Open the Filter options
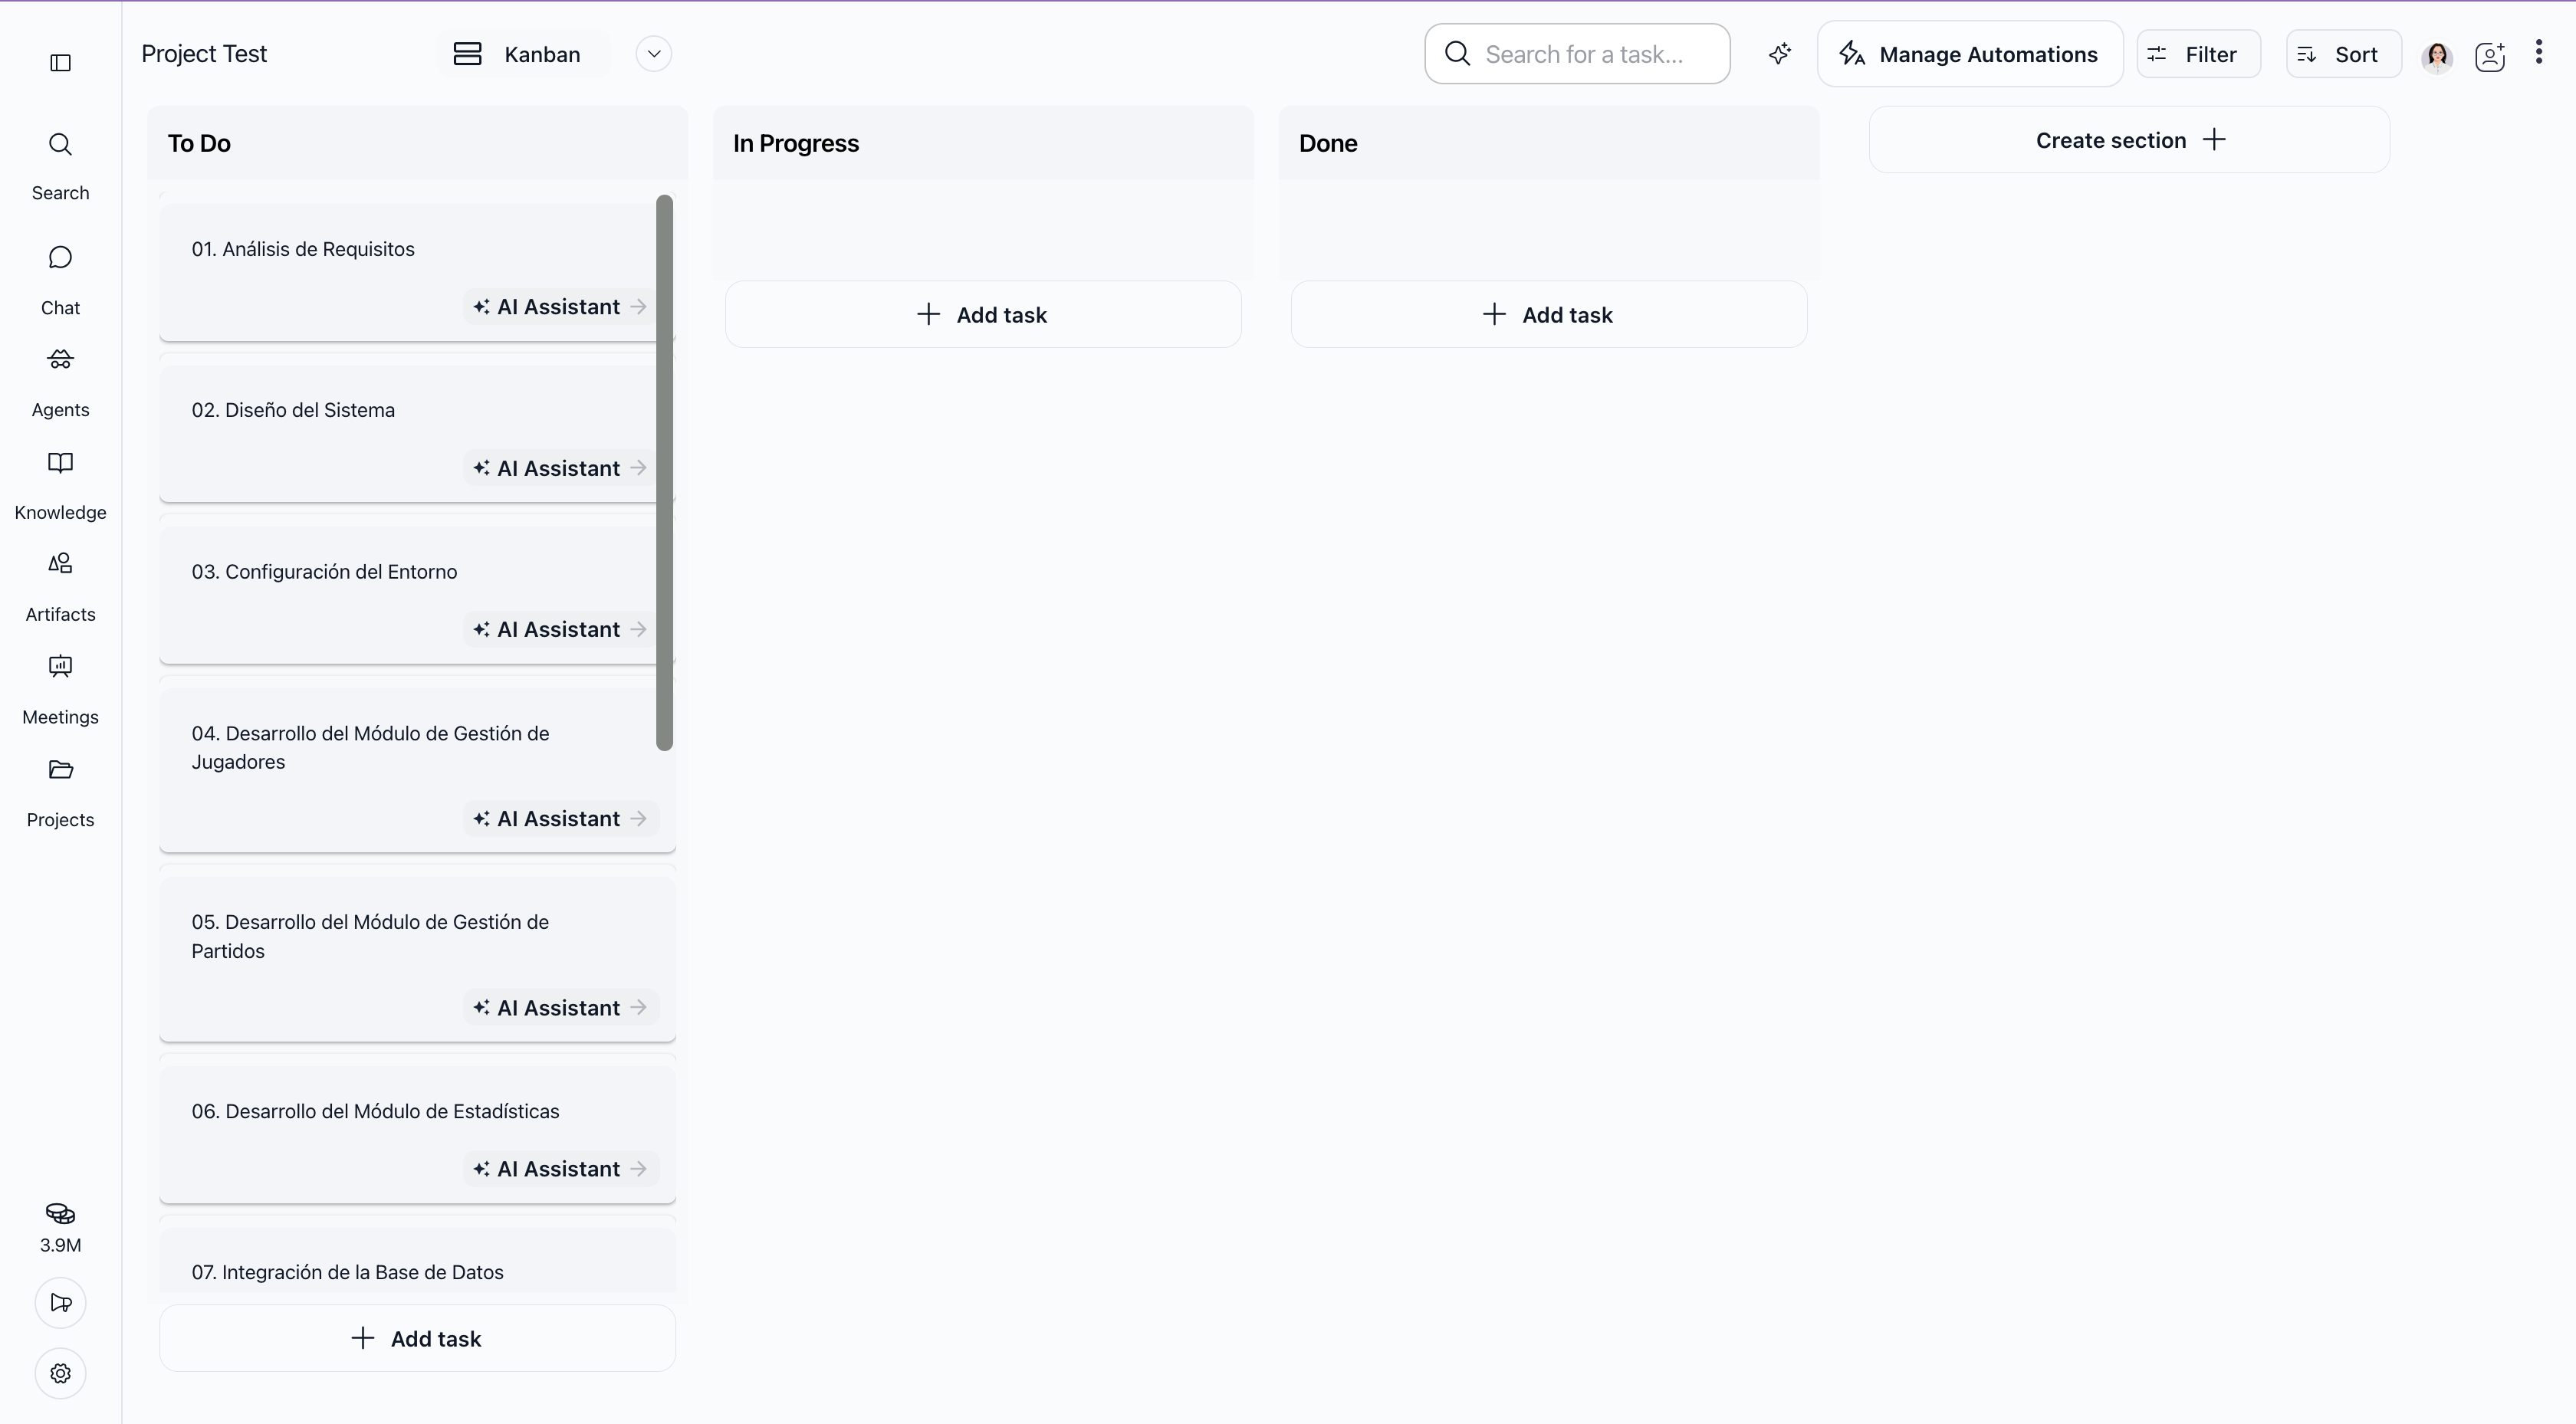The image size is (2576, 1424). (x=2199, y=54)
